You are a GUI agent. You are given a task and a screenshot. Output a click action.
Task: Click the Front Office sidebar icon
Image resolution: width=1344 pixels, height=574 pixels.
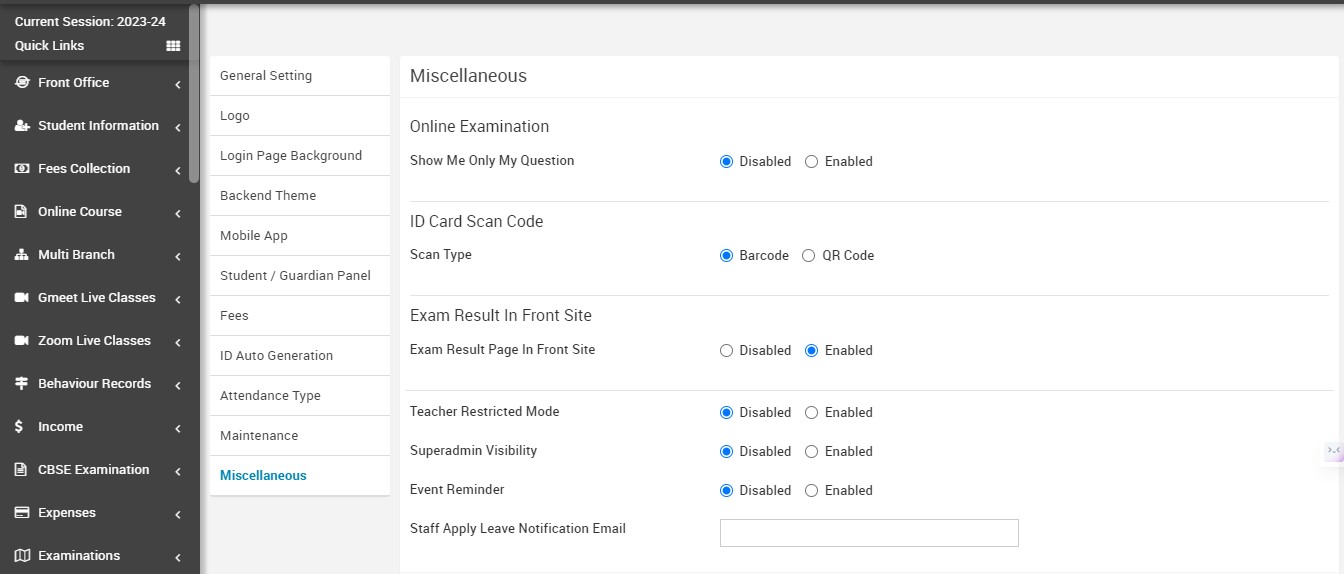(x=22, y=83)
